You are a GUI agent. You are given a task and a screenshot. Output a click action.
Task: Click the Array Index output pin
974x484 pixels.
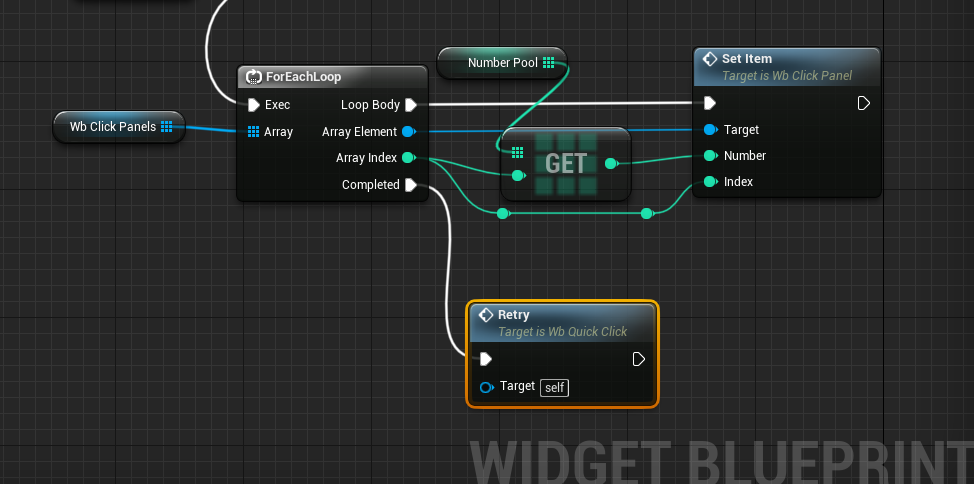(x=409, y=158)
